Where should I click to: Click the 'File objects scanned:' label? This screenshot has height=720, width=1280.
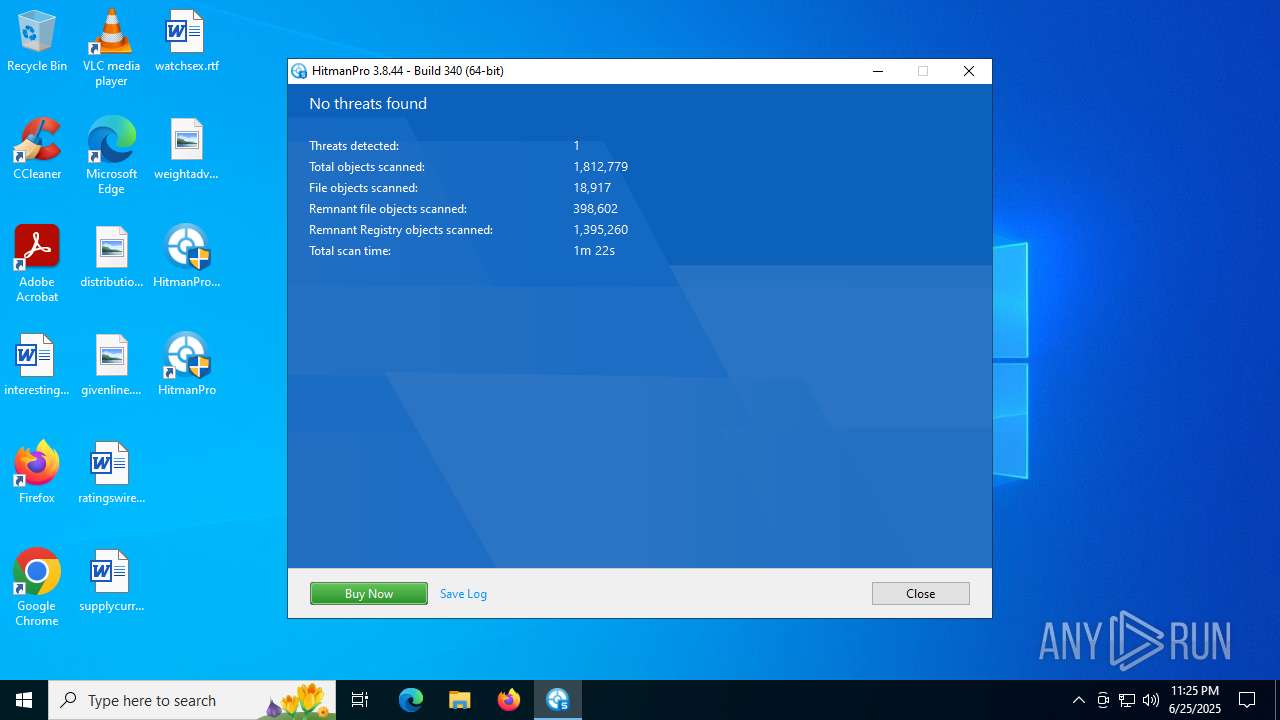(x=363, y=188)
